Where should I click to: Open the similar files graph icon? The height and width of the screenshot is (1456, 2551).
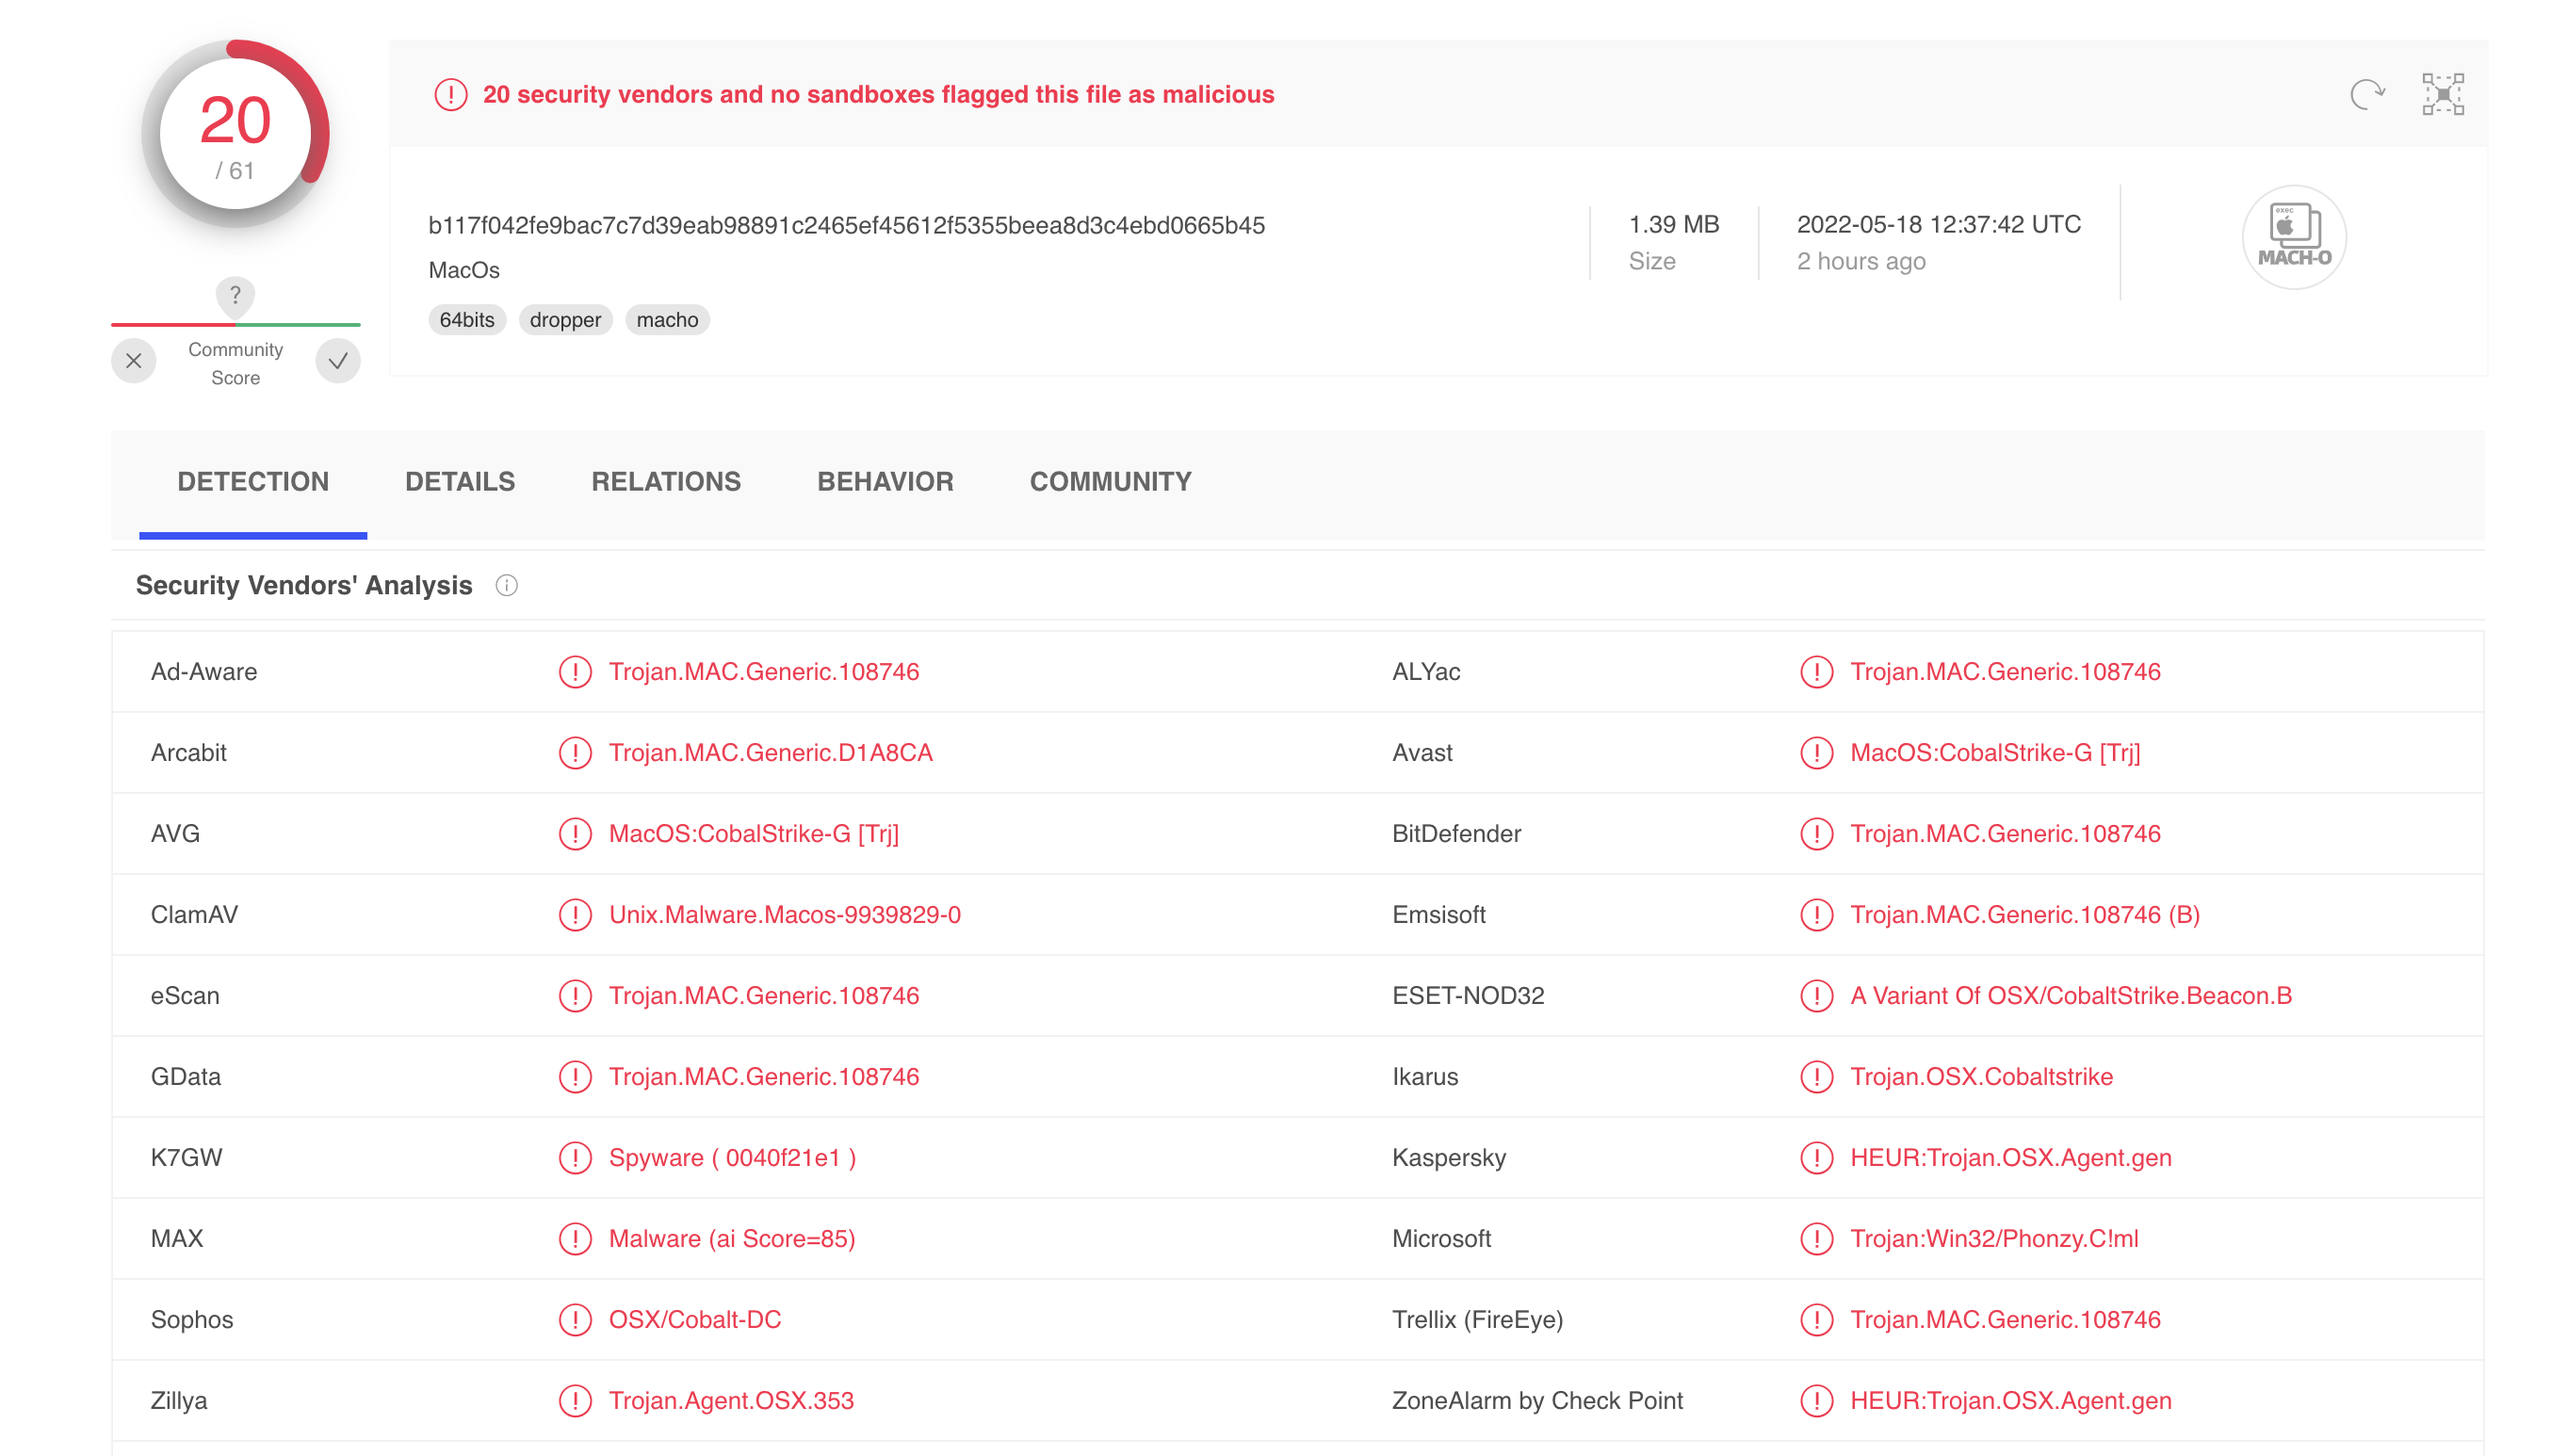point(2442,94)
